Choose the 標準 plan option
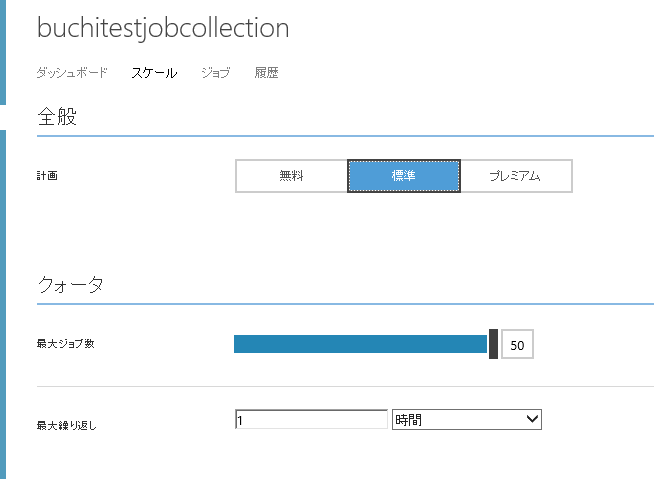Image resolution: width=654 pixels, height=479 pixels. coord(404,176)
